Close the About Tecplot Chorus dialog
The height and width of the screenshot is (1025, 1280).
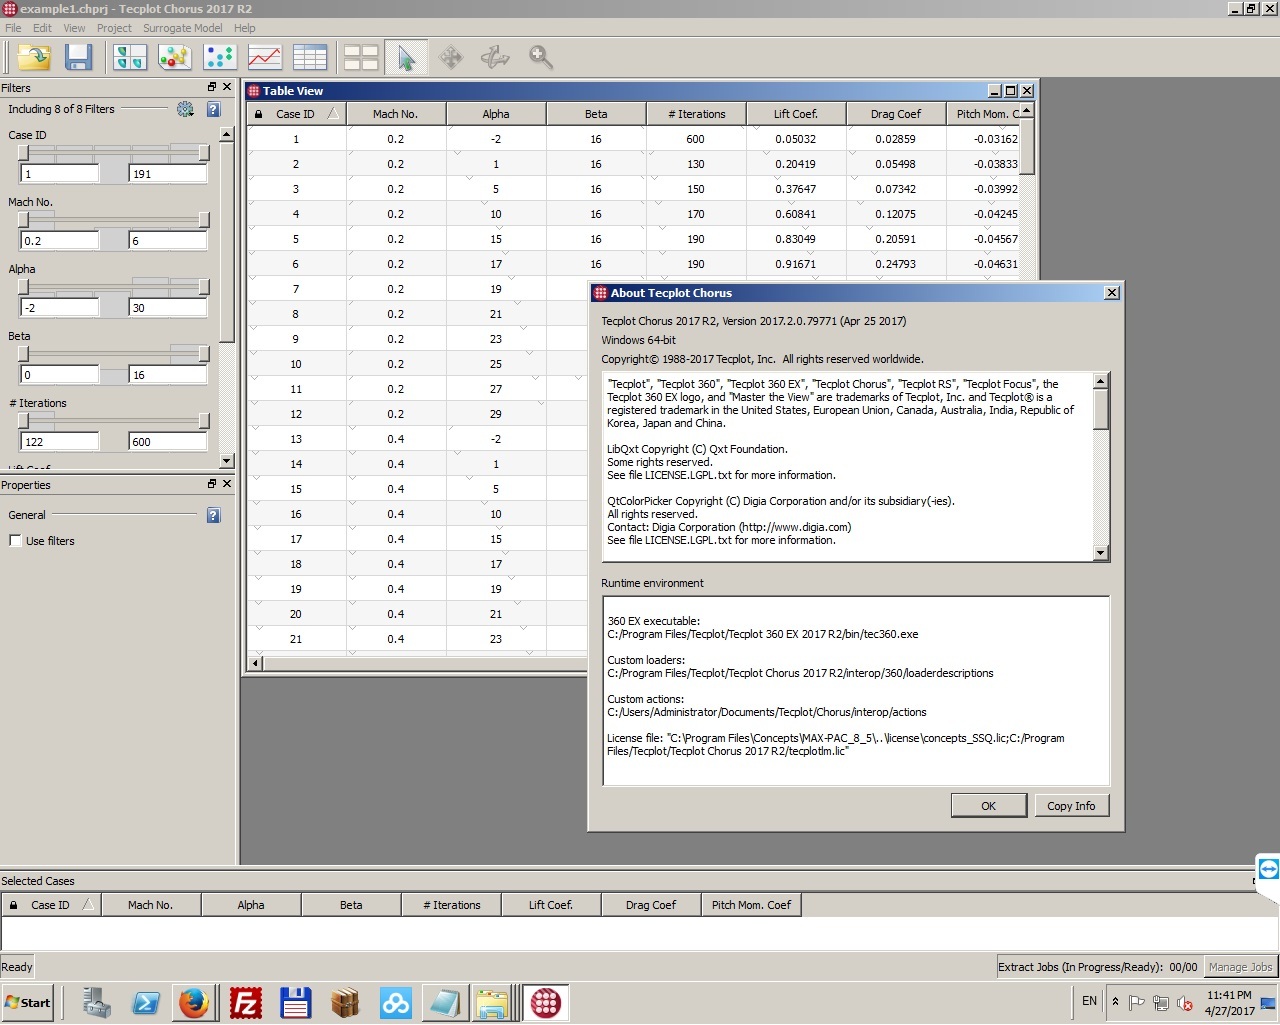1111,293
